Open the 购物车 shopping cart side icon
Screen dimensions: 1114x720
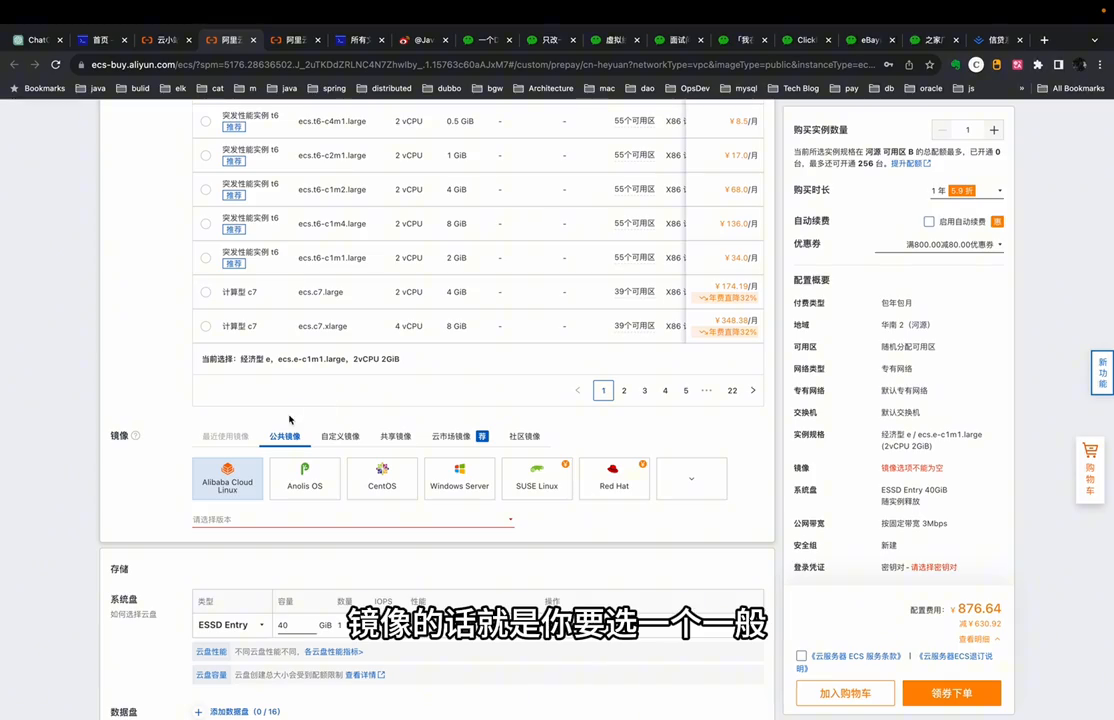pos(1090,468)
